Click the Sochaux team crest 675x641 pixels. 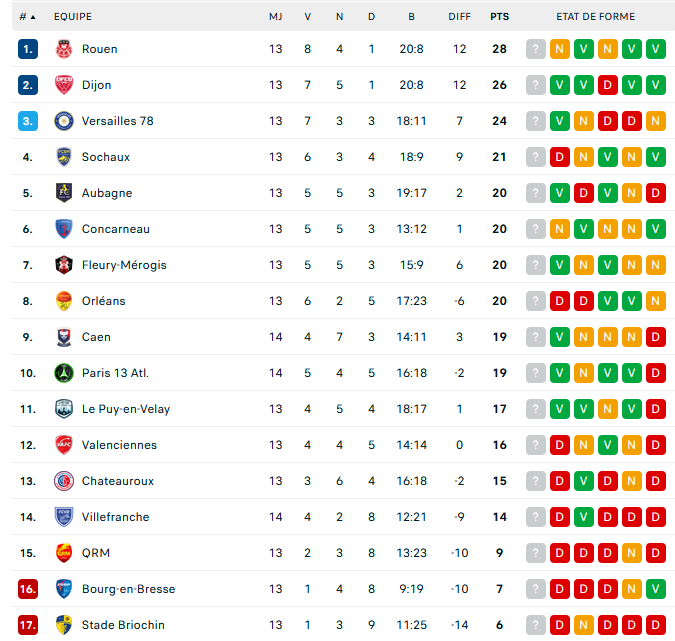point(64,157)
